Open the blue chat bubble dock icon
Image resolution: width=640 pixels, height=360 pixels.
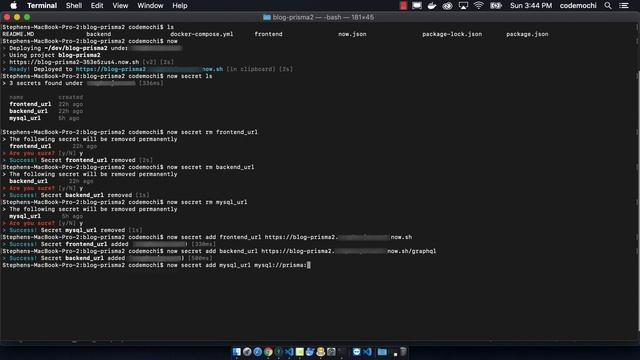[x=356, y=351]
